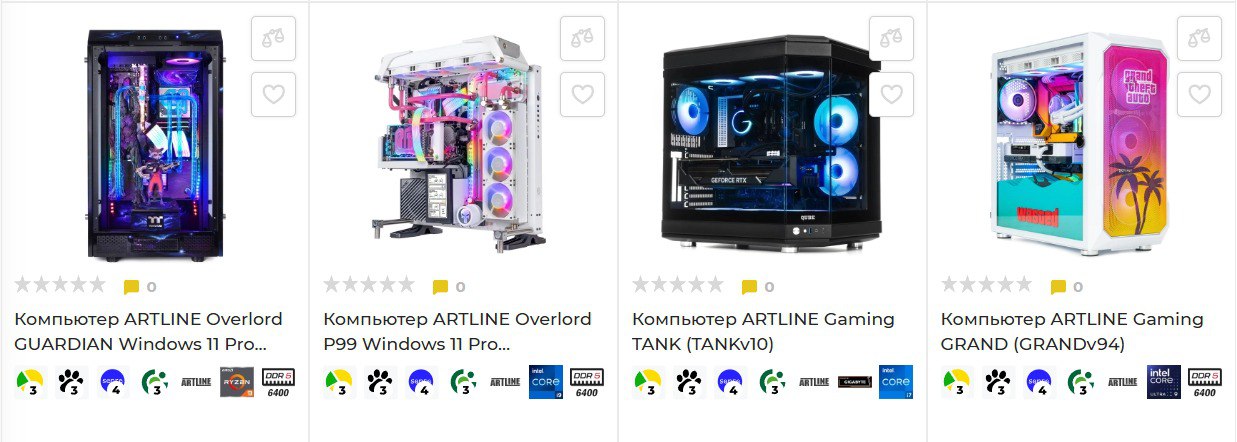Click compare scales icon for Gaming TANK
The width and height of the screenshot is (1237, 442).
(891, 38)
